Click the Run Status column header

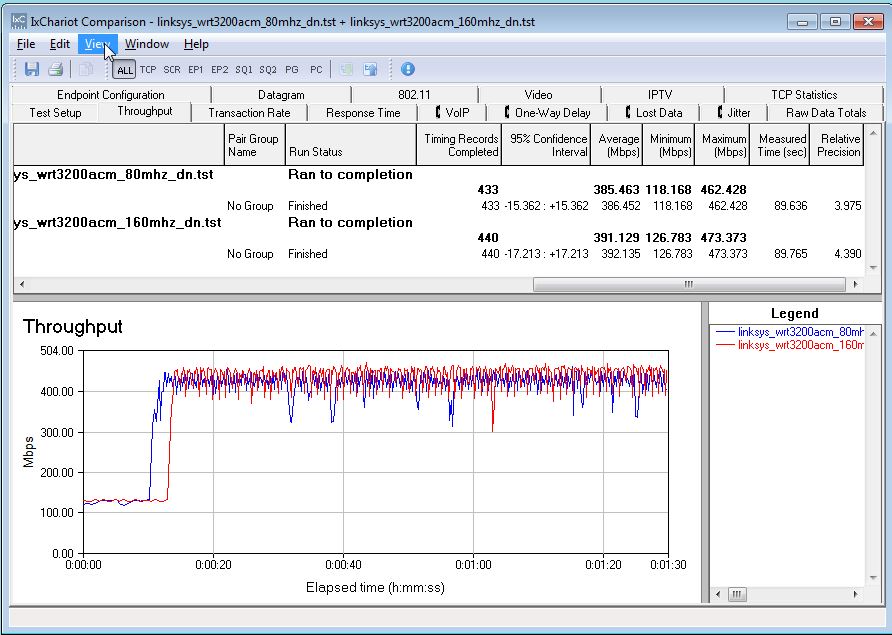point(350,145)
